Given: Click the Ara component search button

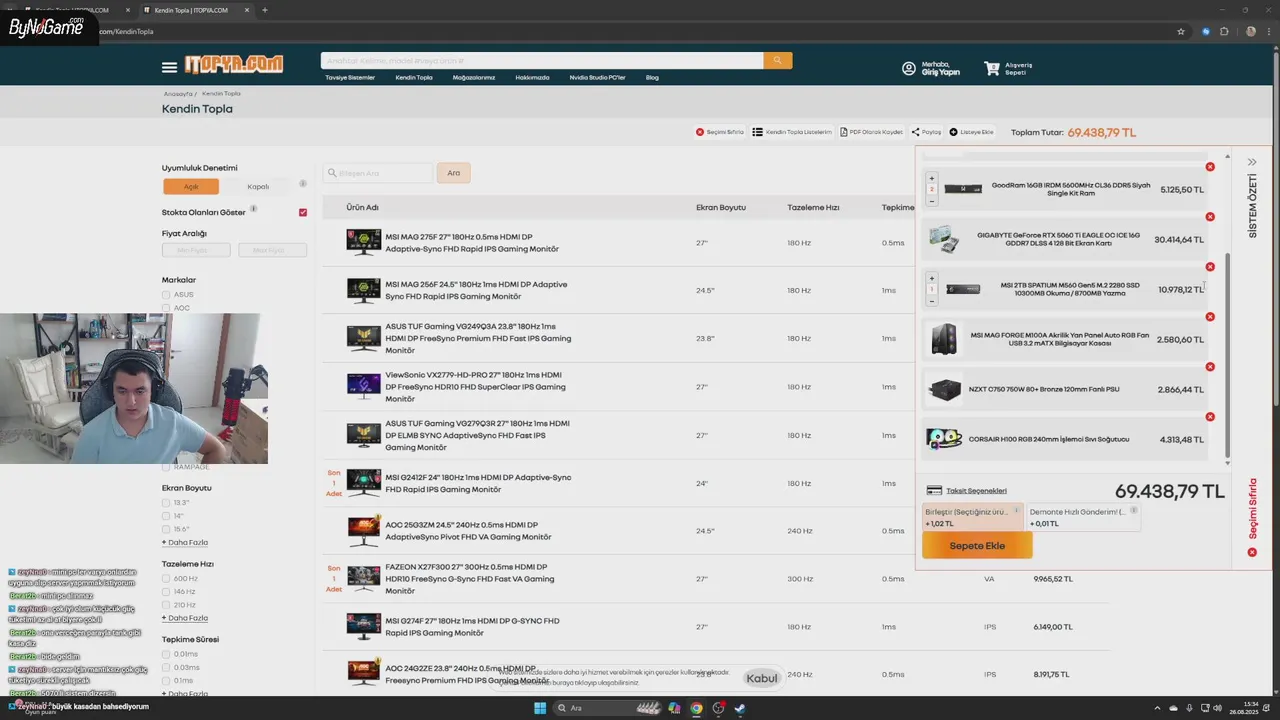Looking at the screenshot, I should point(453,173).
